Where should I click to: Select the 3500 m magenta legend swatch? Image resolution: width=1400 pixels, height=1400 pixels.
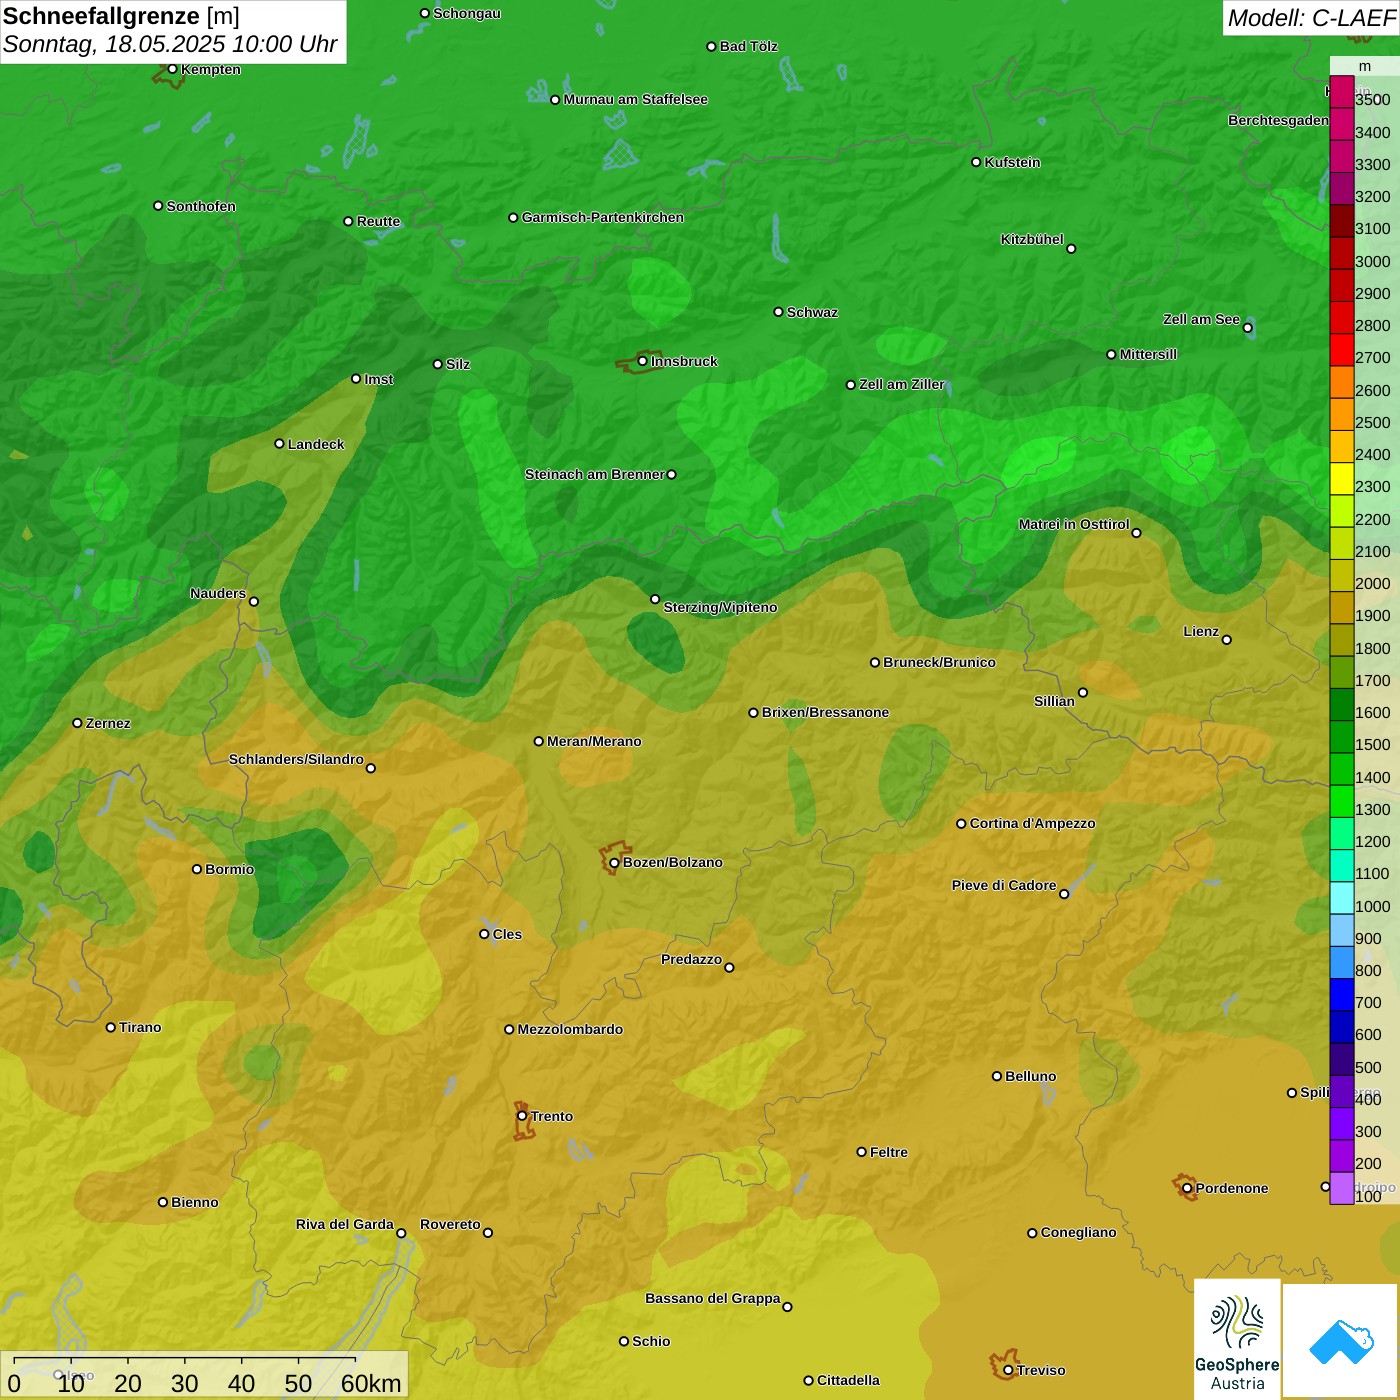1341,92
